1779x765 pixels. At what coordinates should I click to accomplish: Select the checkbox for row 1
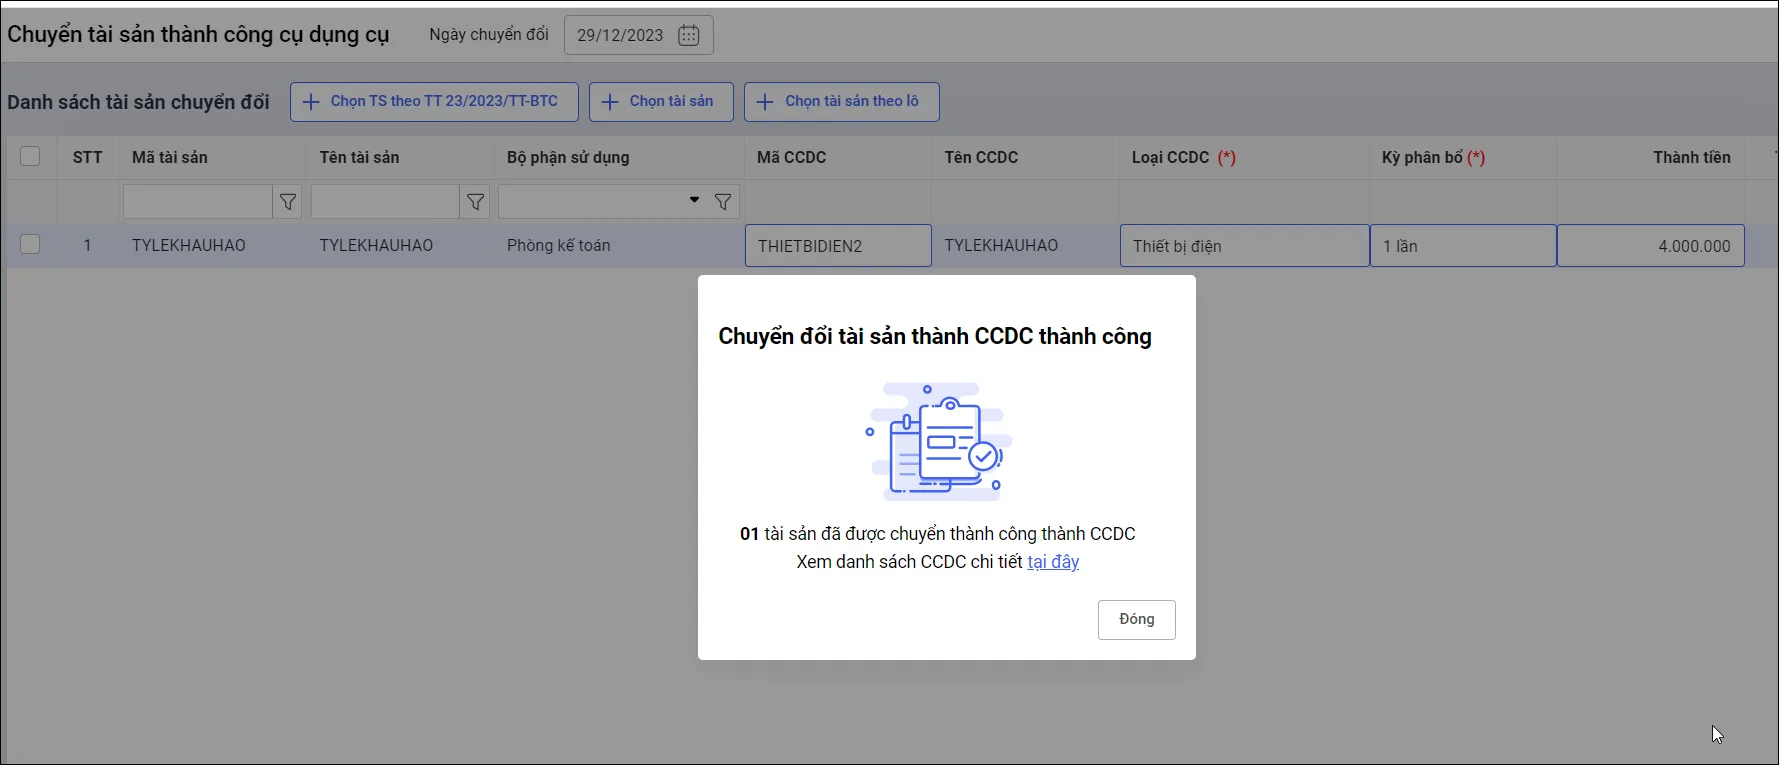[30, 244]
